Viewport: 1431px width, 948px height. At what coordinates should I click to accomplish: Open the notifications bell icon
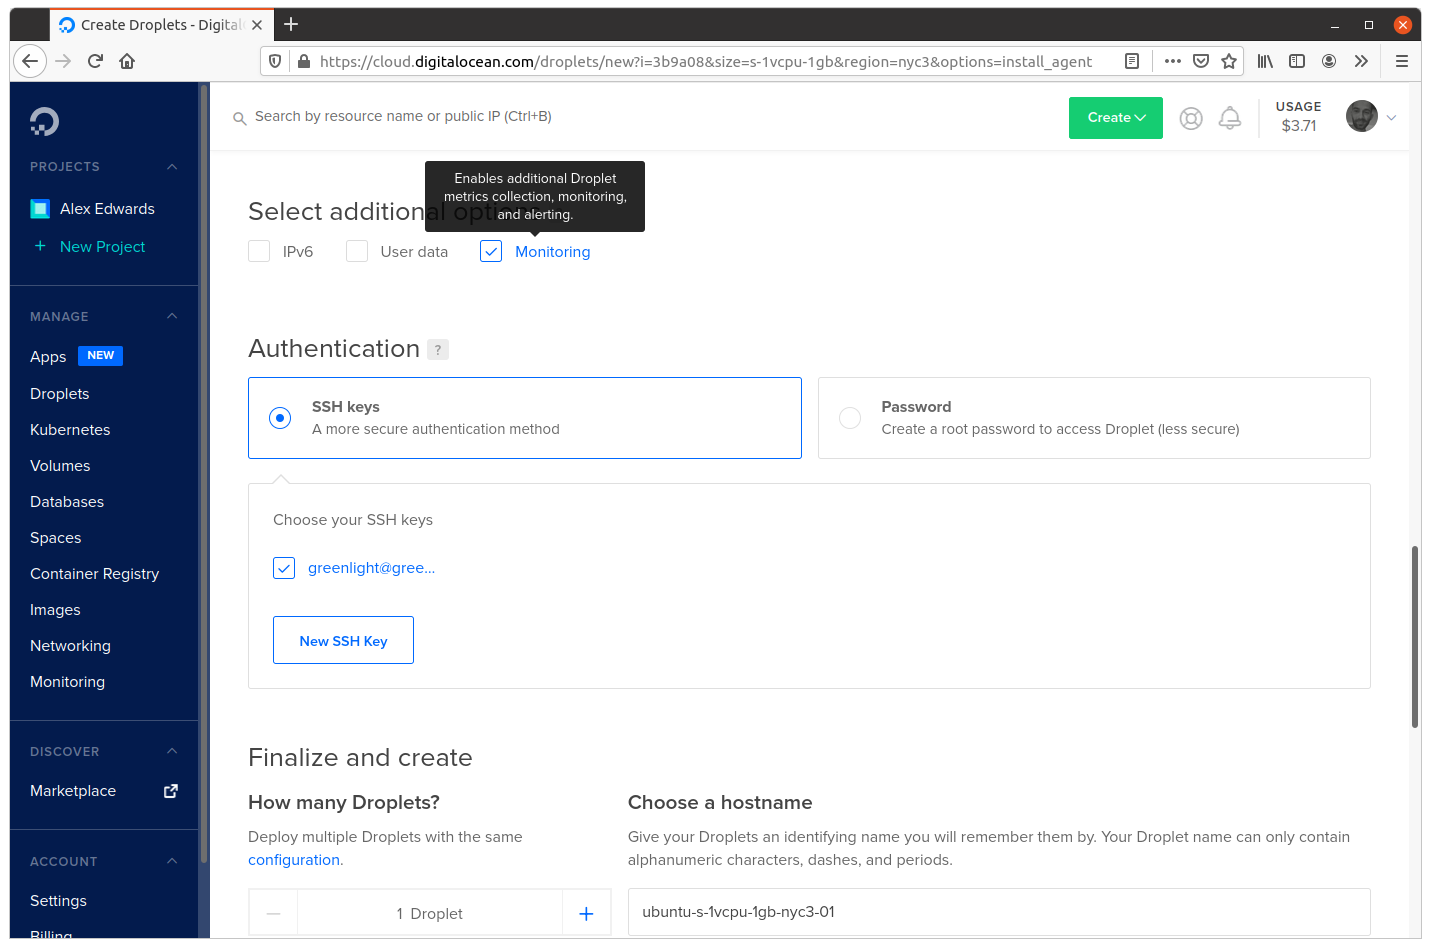click(1229, 118)
